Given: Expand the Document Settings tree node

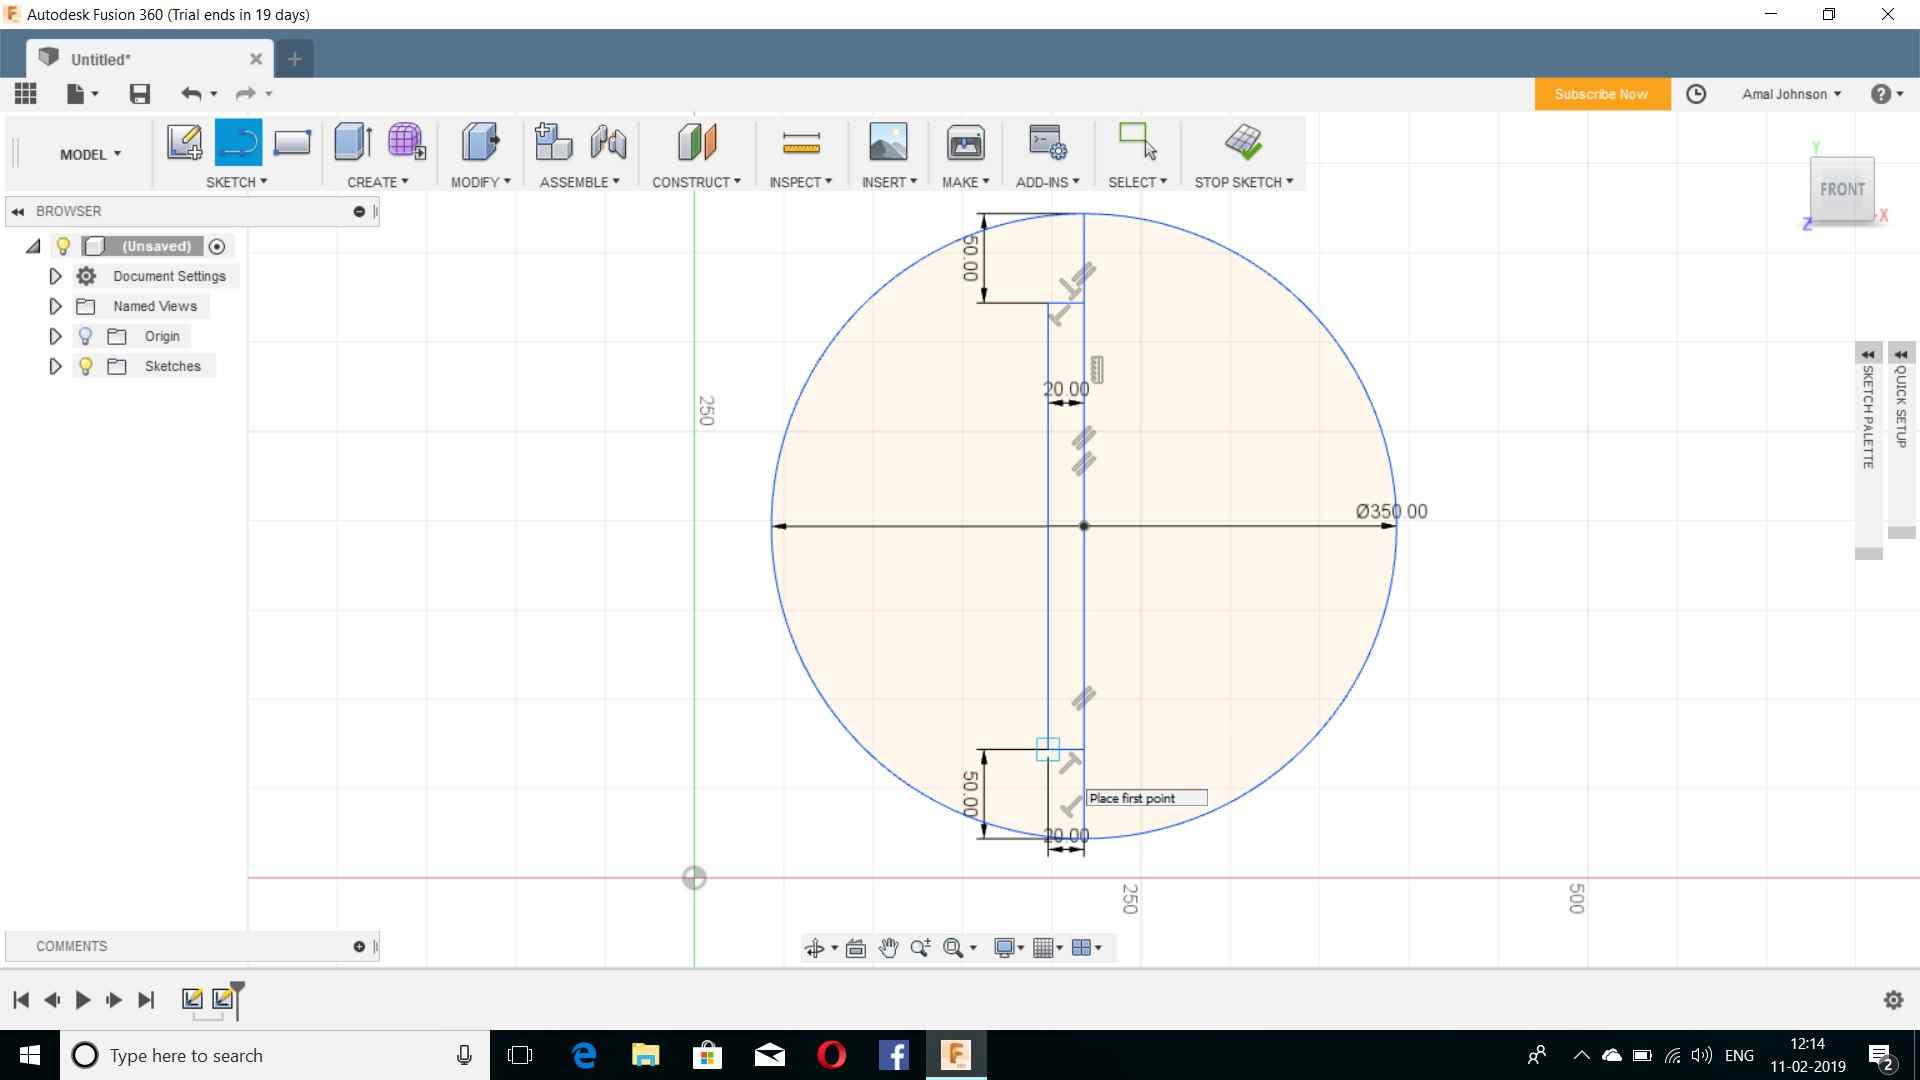Looking at the screenshot, I should [56, 276].
